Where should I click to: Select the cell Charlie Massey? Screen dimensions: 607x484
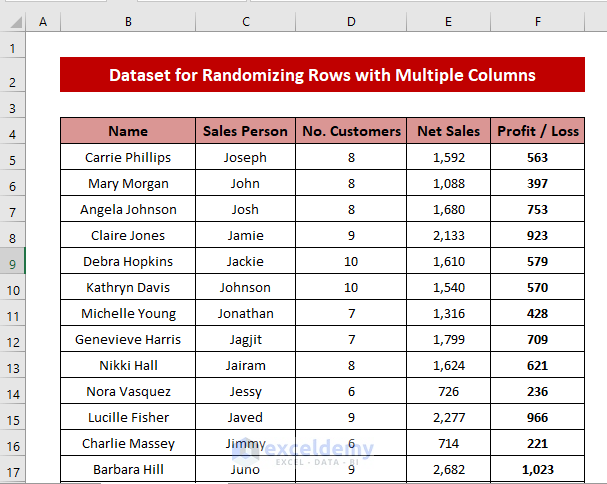coord(128,443)
